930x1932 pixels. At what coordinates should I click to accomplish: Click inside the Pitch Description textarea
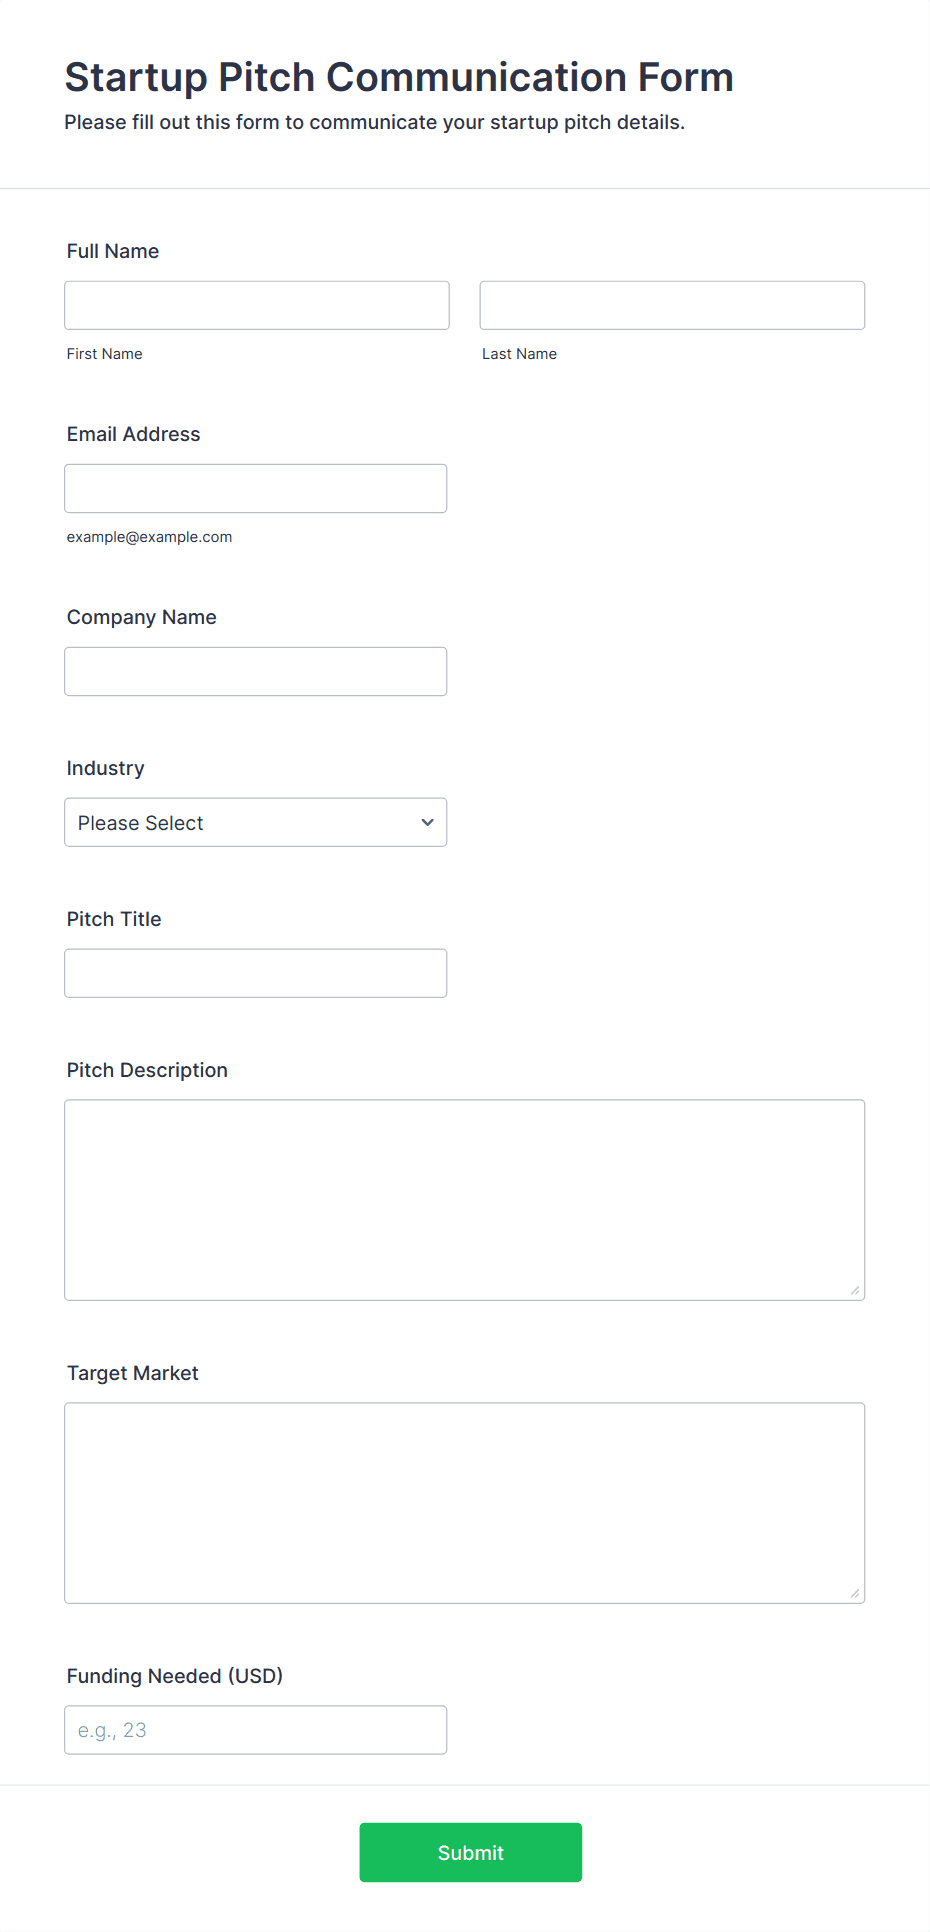pos(465,1200)
